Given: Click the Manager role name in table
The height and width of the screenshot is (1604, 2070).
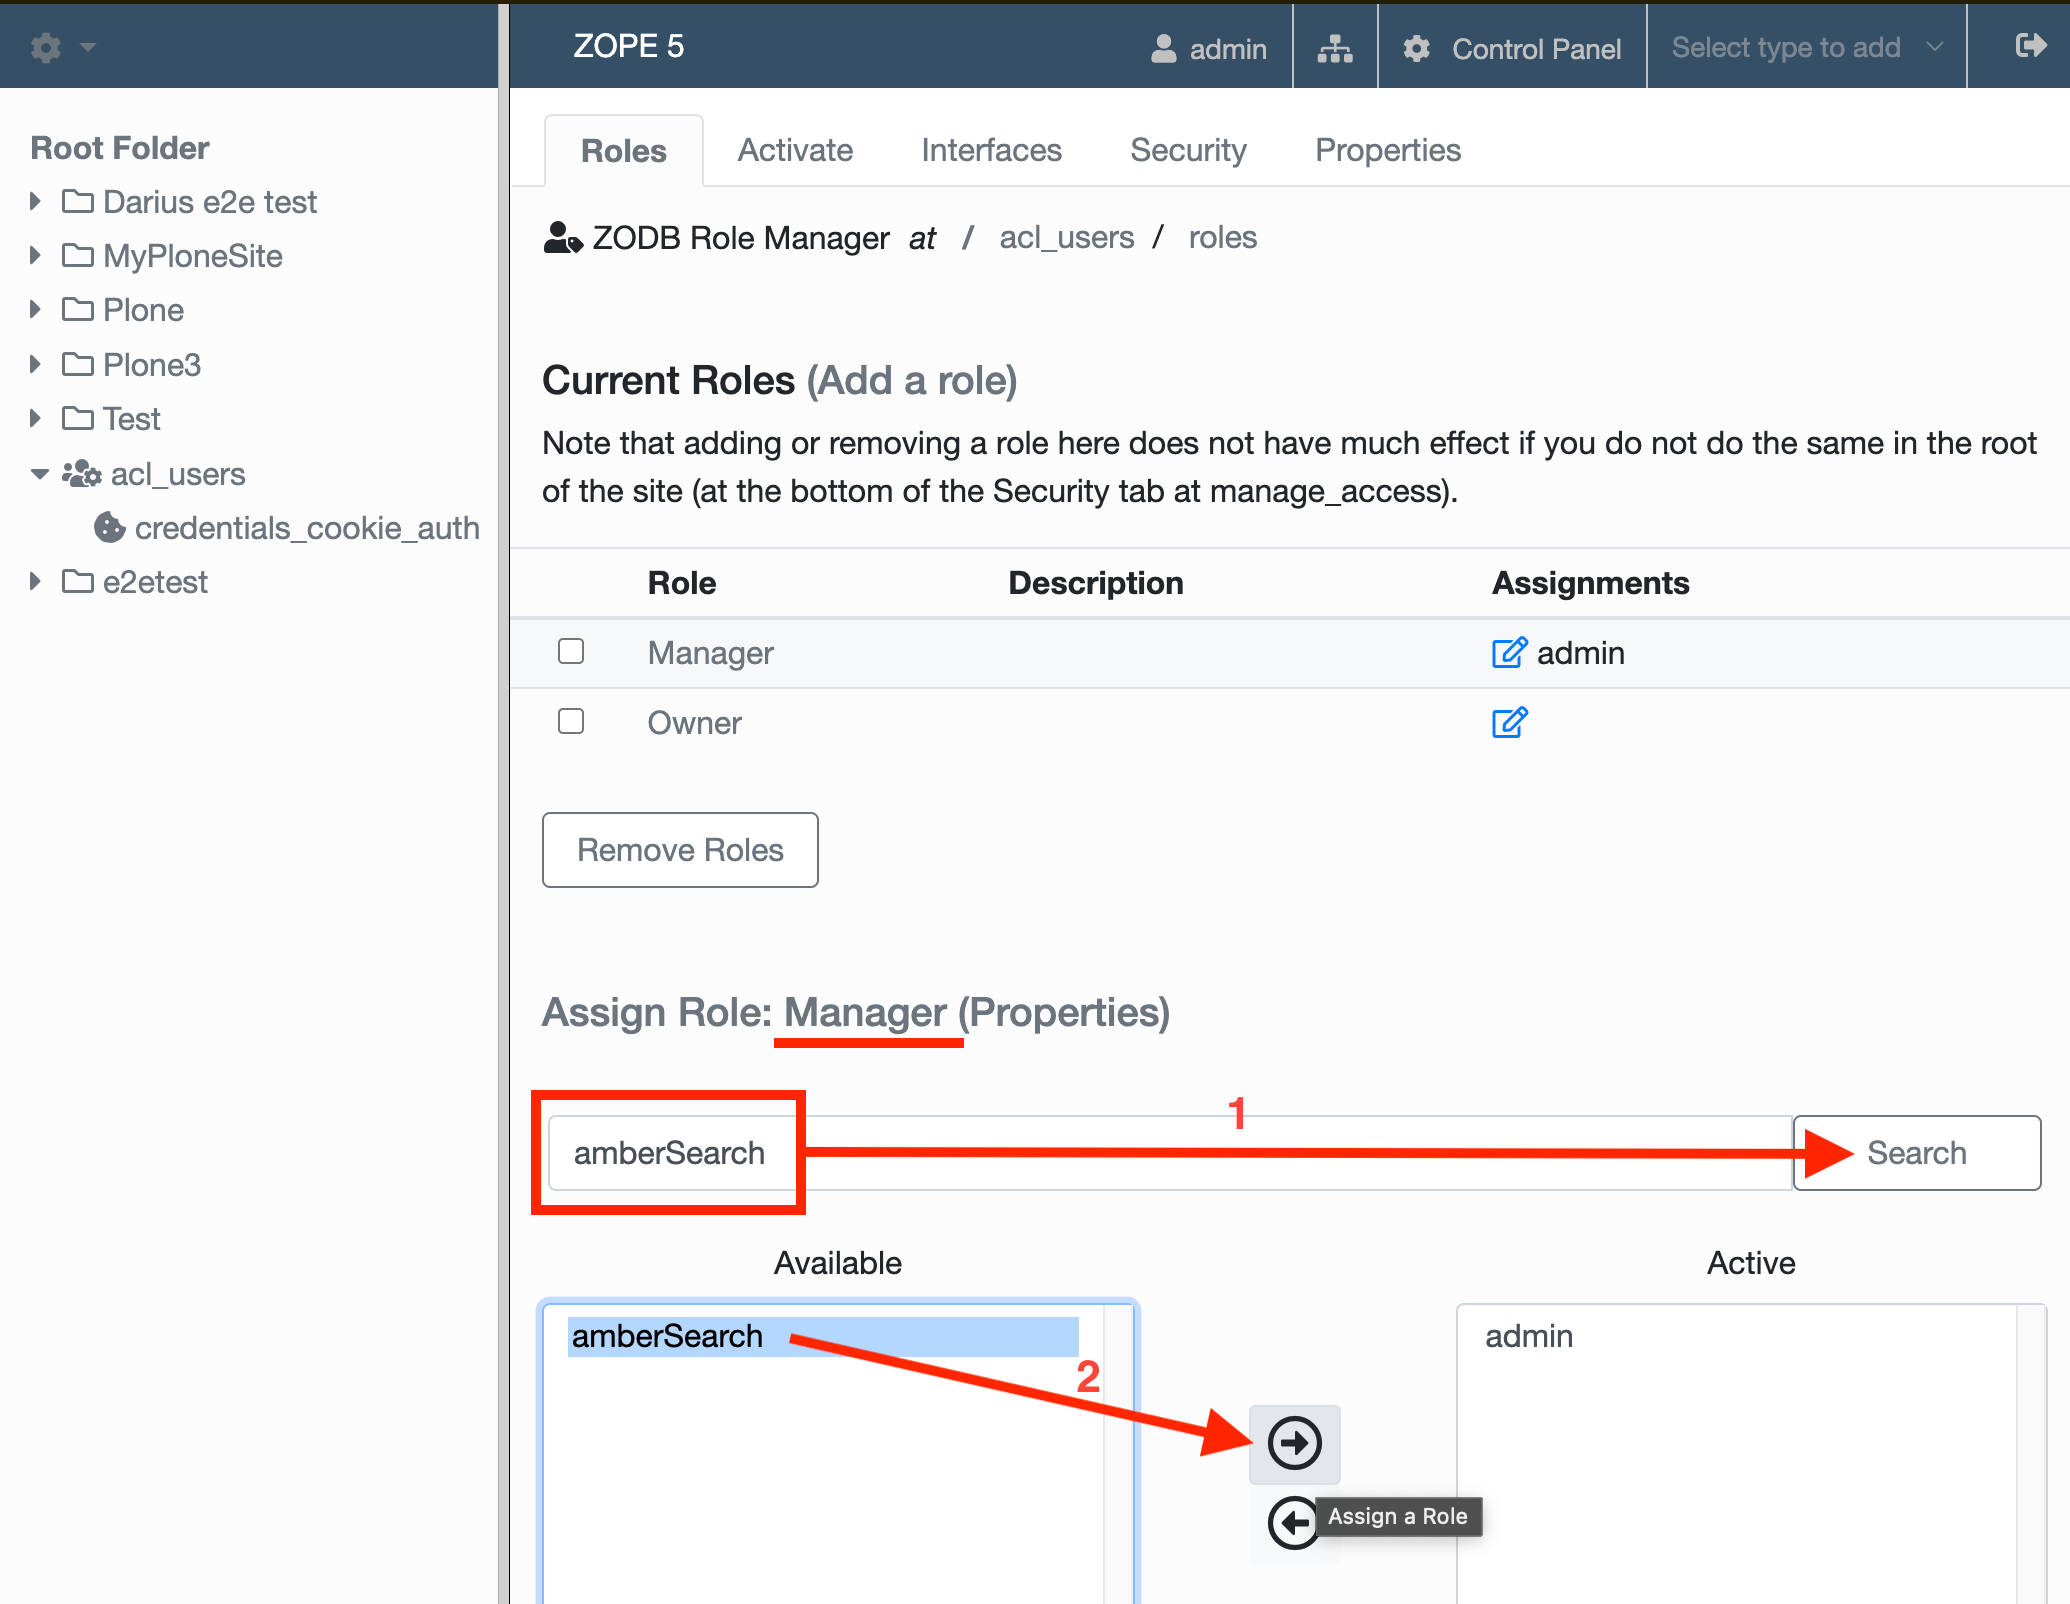Looking at the screenshot, I should (x=710, y=653).
